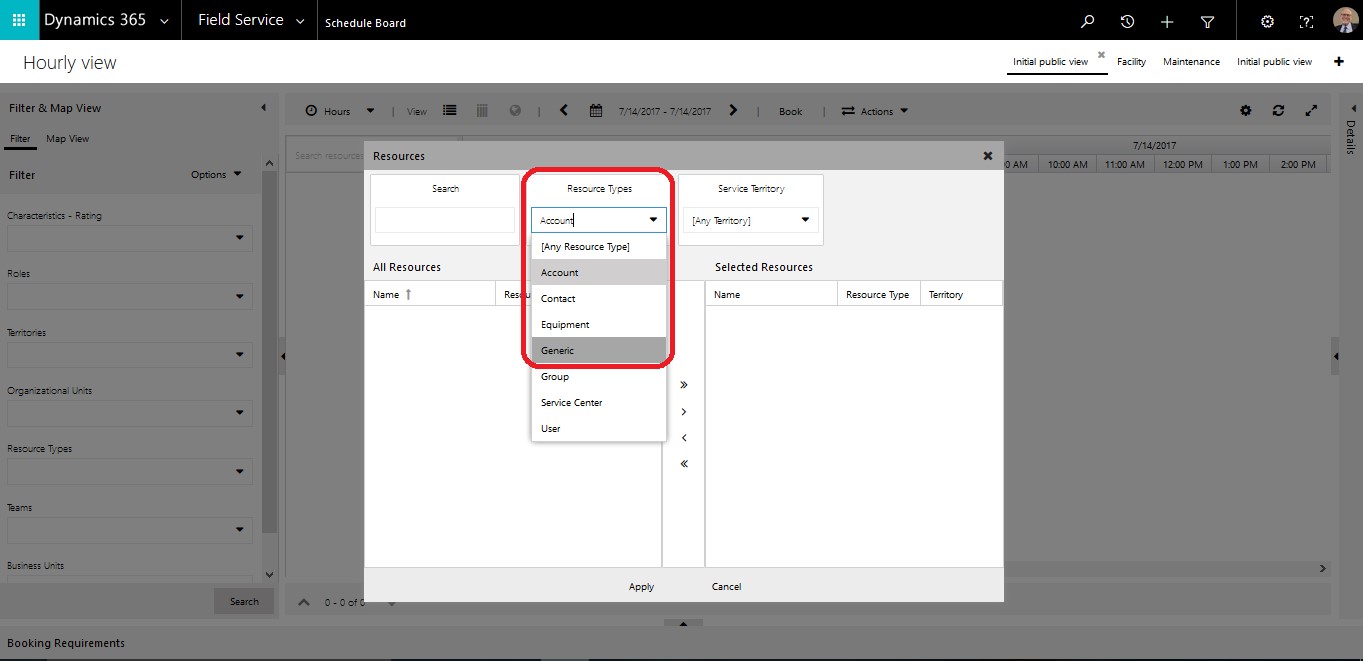Select Equipment resource type option
The height and width of the screenshot is (661, 1363).
599,324
